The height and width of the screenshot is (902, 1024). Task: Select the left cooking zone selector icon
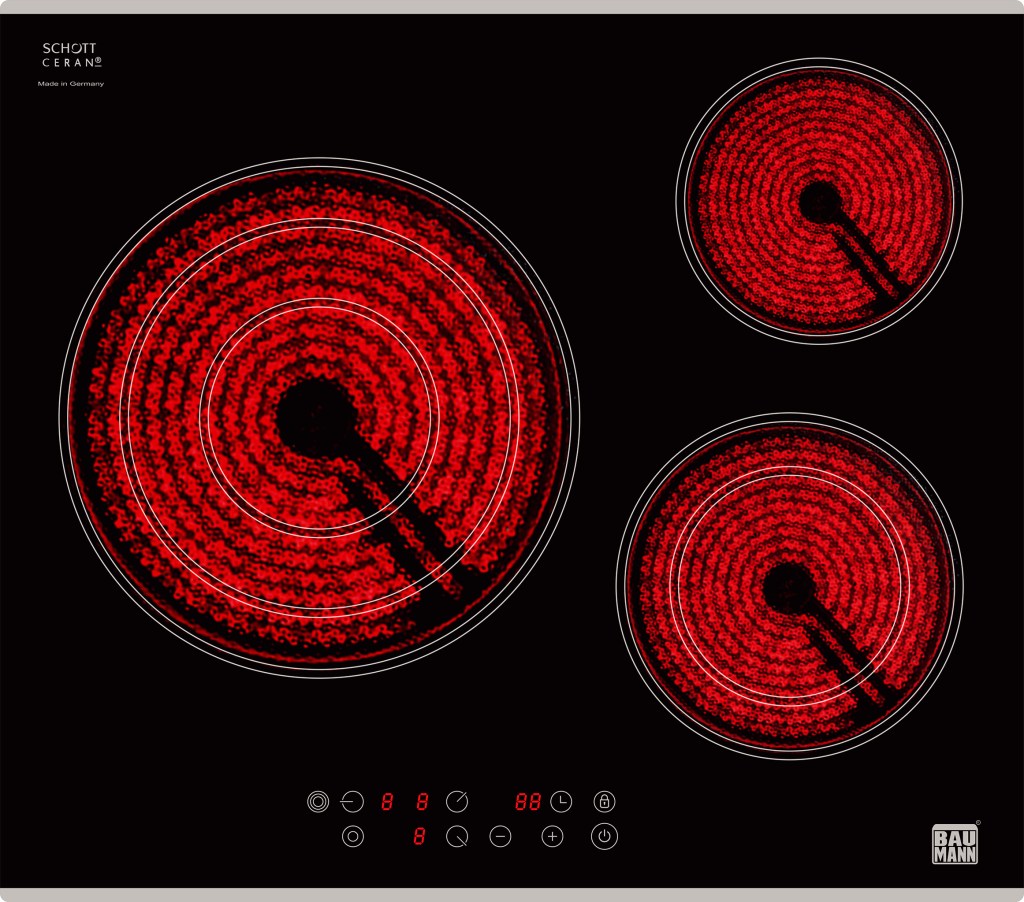(352, 801)
